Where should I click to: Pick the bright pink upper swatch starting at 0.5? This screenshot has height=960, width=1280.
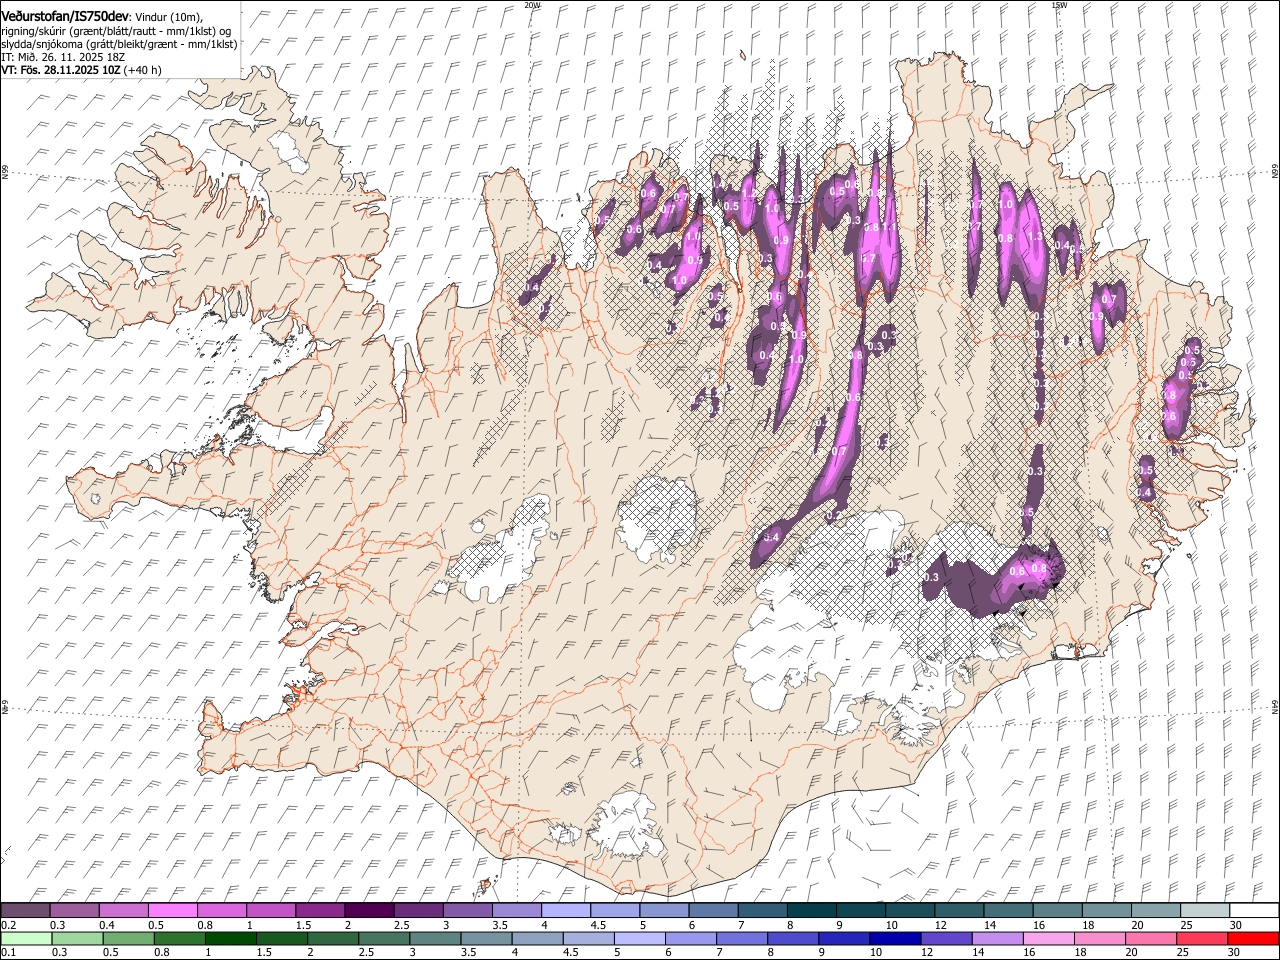coord(172,910)
